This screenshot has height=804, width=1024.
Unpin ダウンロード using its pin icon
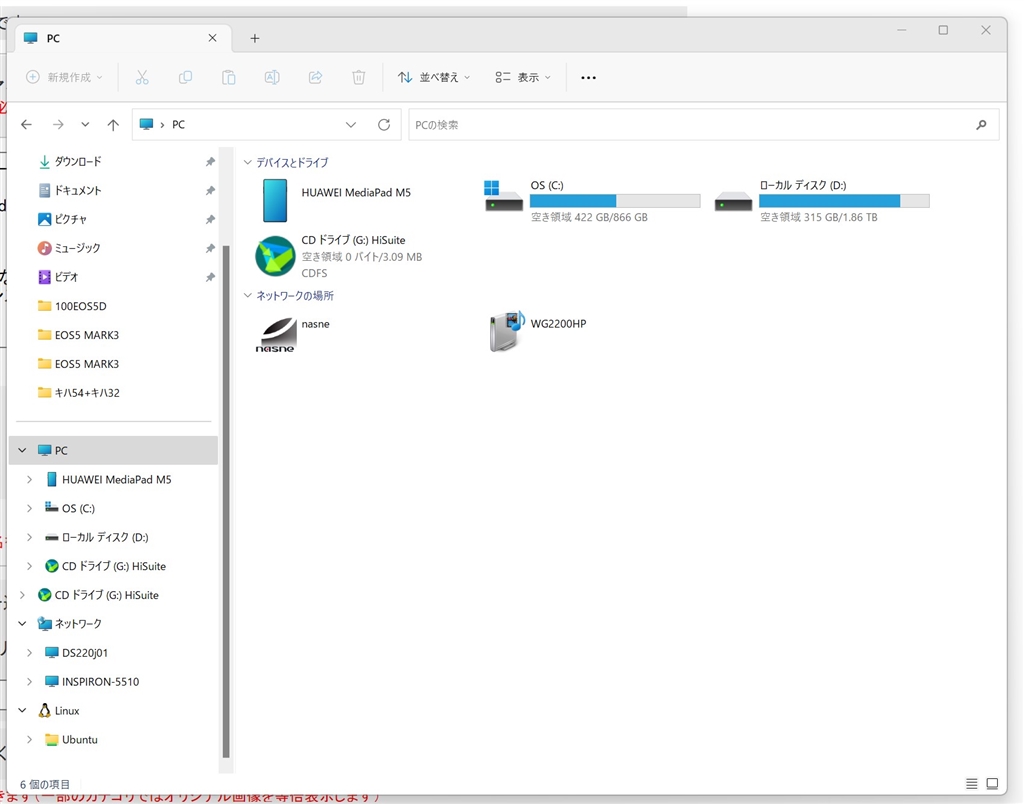210,161
